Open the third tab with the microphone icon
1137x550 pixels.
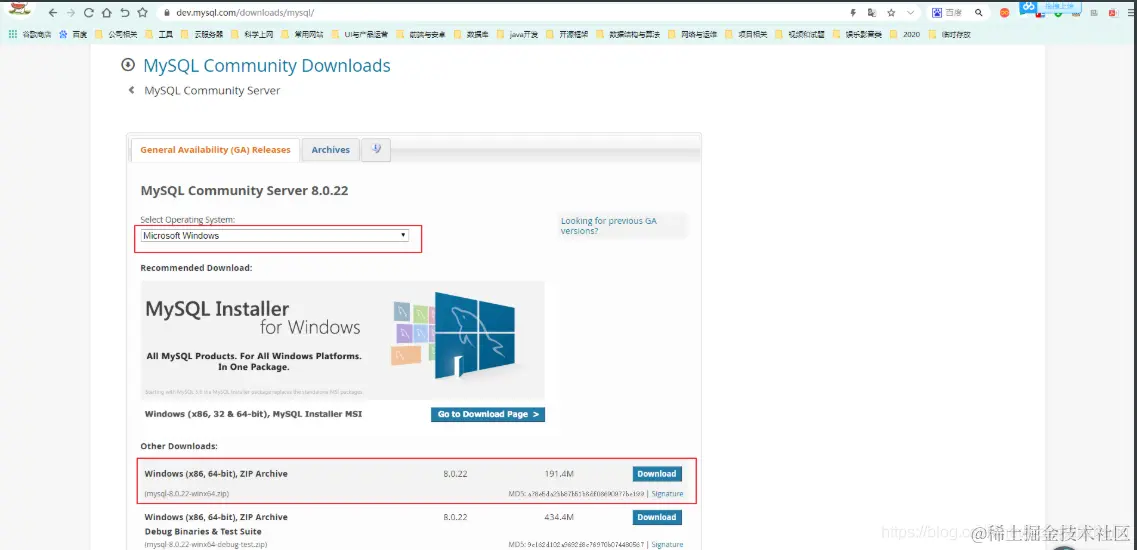(376, 149)
